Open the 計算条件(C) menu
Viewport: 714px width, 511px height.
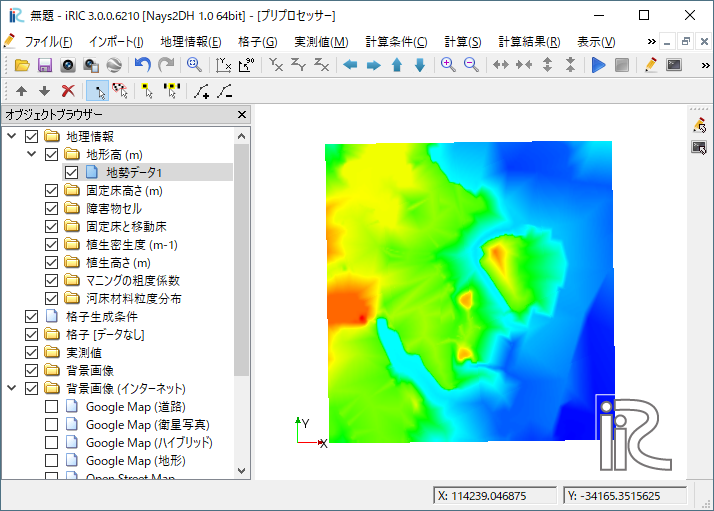(x=396, y=42)
